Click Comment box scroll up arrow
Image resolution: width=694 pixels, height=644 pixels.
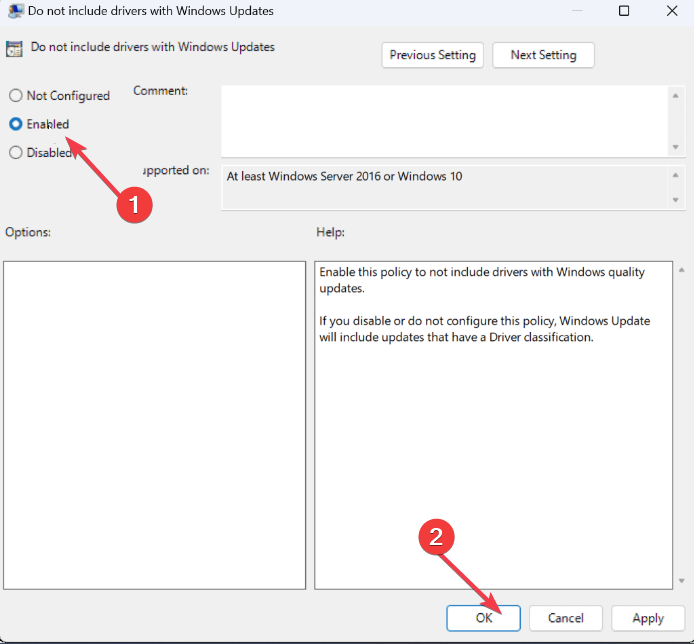point(675,96)
